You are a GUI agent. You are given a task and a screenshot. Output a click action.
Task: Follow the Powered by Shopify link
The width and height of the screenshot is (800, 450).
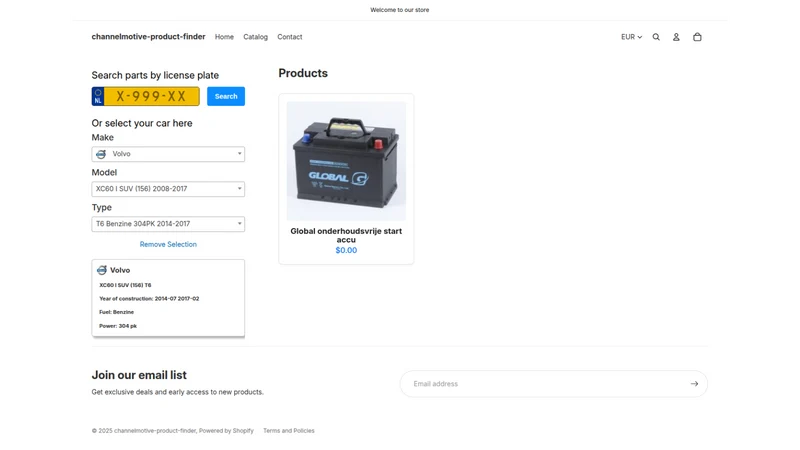coord(226,431)
